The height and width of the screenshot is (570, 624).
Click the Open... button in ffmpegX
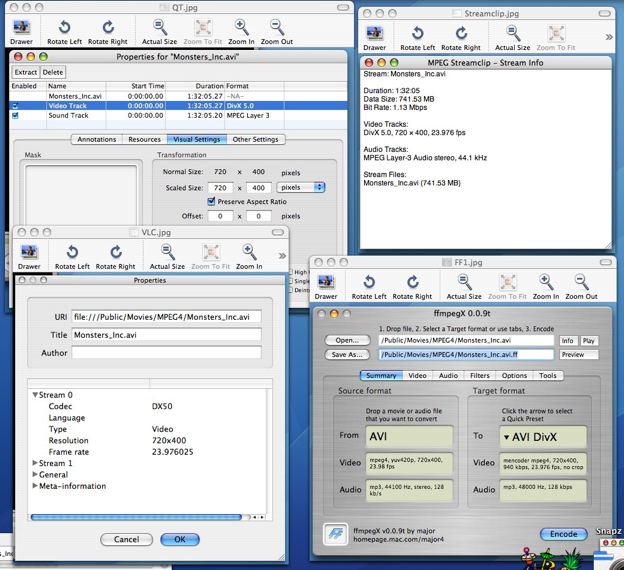coord(347,340)
